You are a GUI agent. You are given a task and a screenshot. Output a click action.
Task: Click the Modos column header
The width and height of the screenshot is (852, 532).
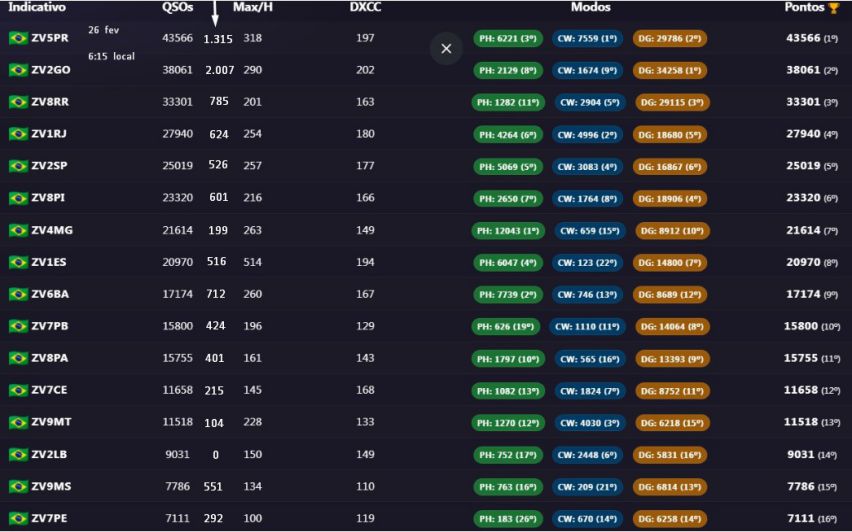click(590, 7)
